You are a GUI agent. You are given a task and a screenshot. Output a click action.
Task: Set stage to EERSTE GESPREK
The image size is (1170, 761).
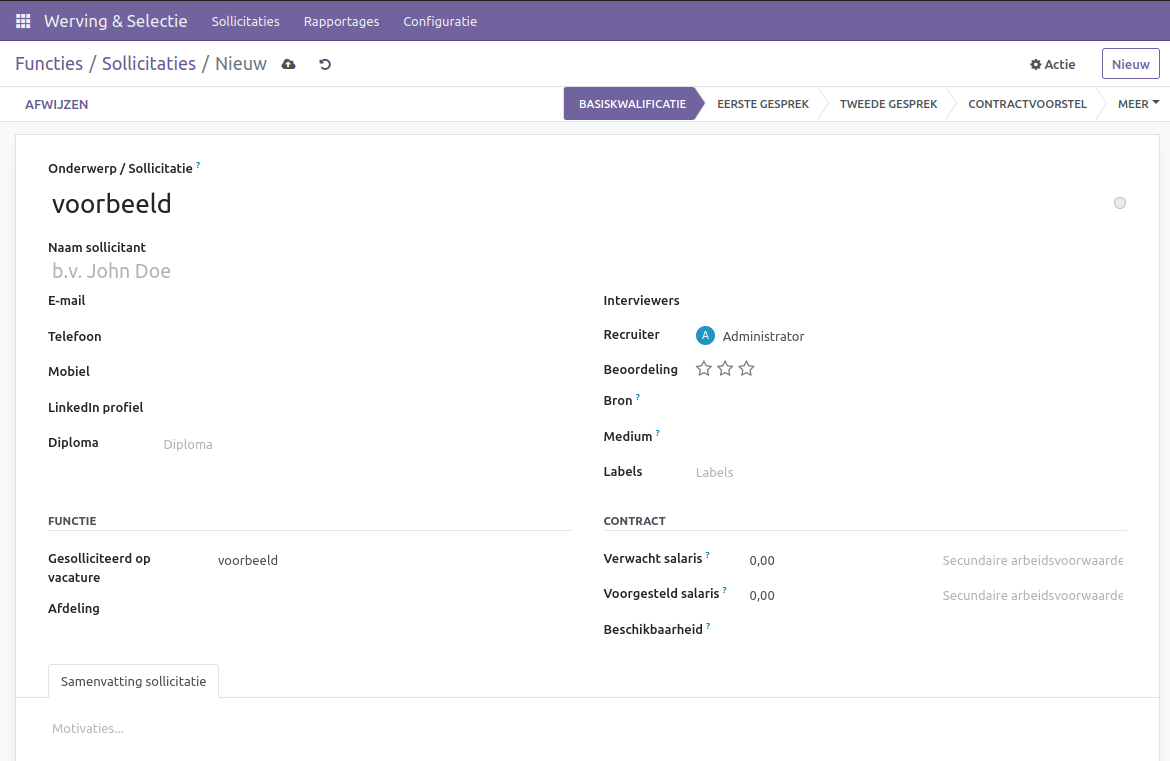tap(762, 104)
